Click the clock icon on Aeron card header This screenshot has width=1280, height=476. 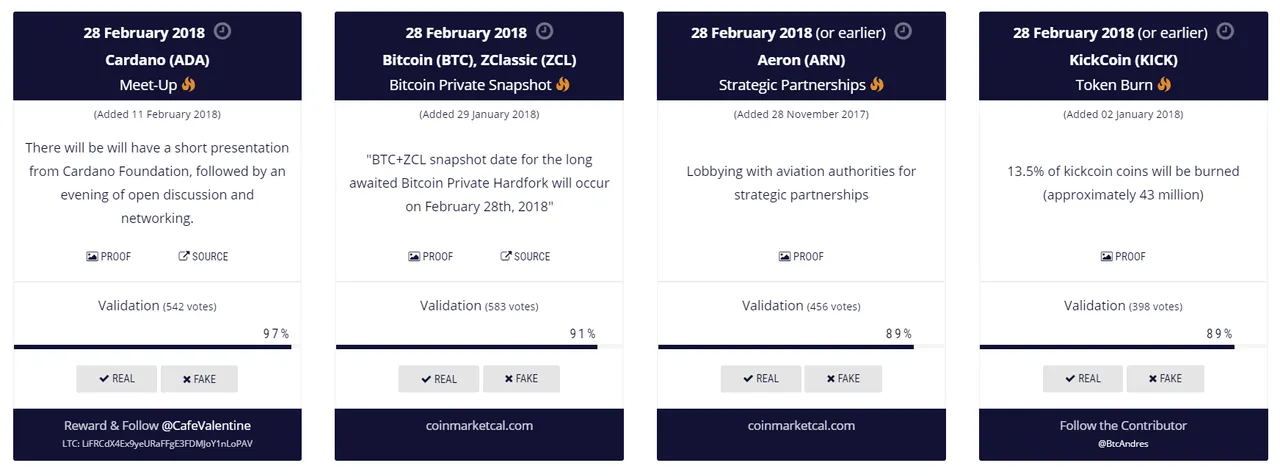(903, 31)
